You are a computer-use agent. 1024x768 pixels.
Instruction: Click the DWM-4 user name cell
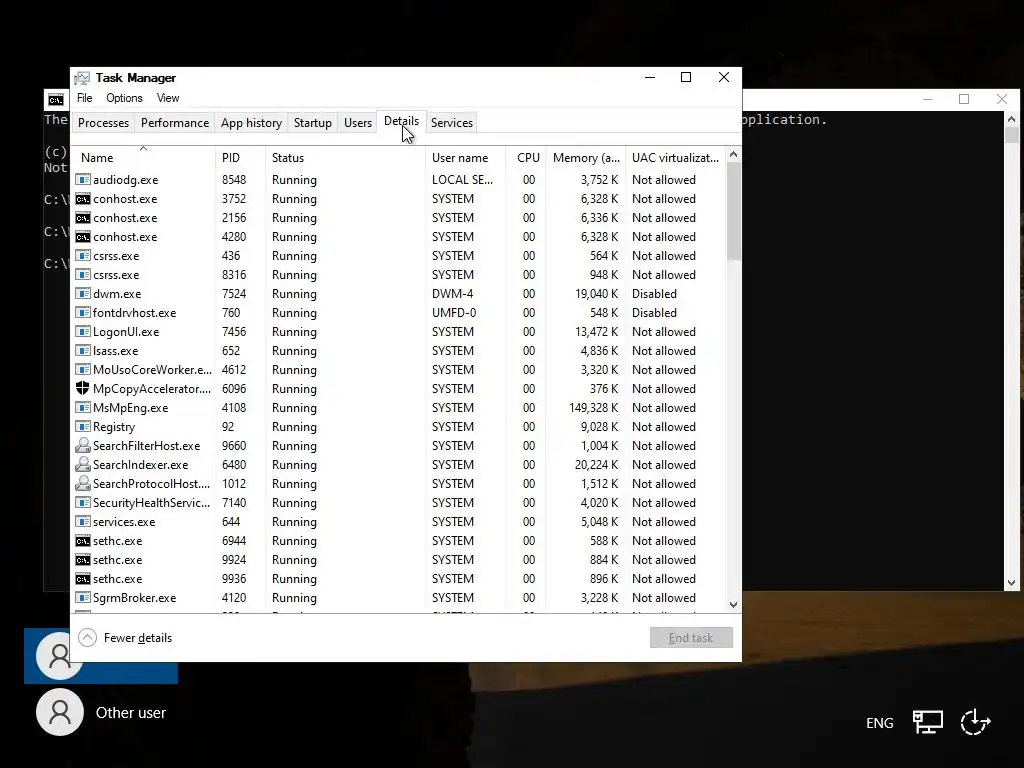click(453, 294)
